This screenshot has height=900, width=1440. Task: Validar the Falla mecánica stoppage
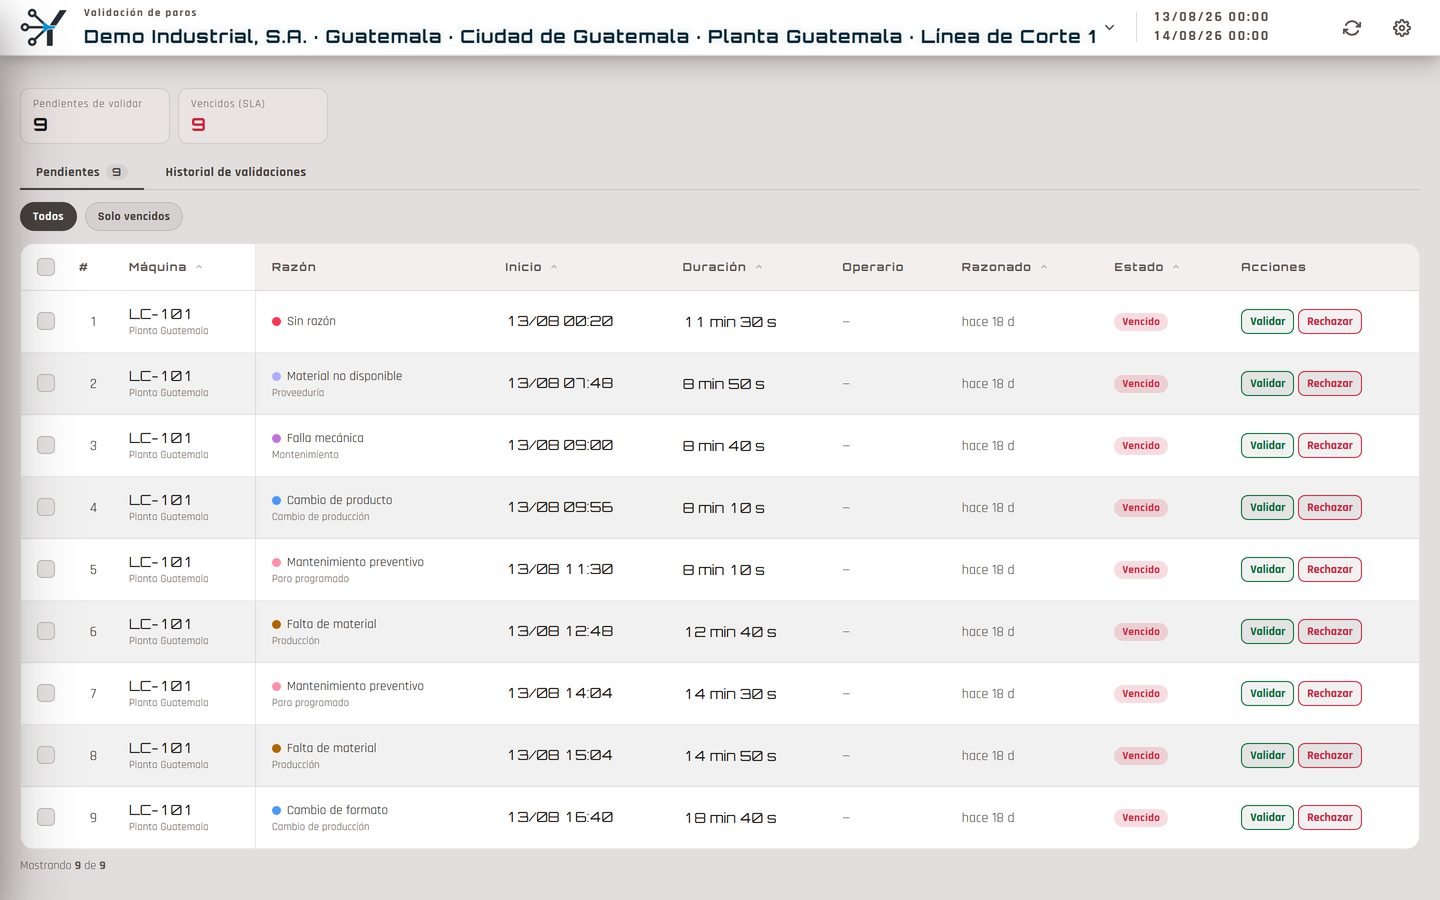pos(1267,445)
